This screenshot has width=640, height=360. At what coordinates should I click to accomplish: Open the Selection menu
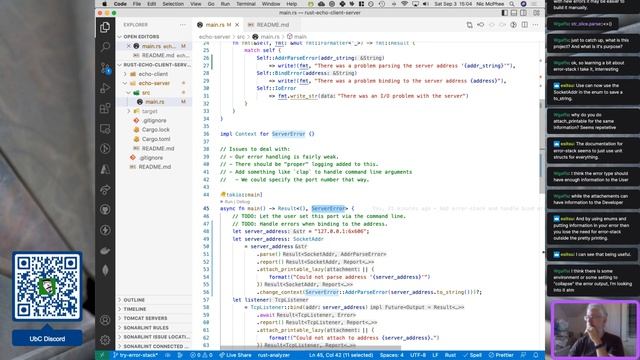coord(173,4)
